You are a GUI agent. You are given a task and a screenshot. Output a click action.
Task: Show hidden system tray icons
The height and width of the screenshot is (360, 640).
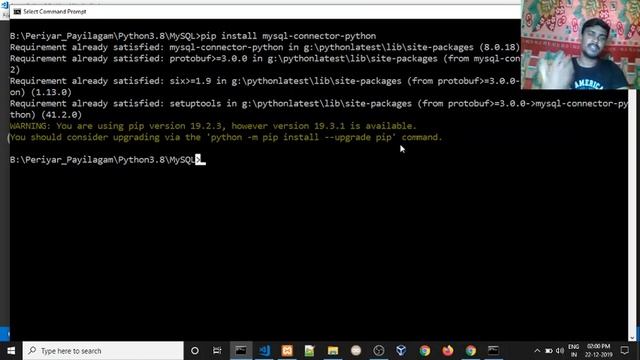(x=537, y=351)
